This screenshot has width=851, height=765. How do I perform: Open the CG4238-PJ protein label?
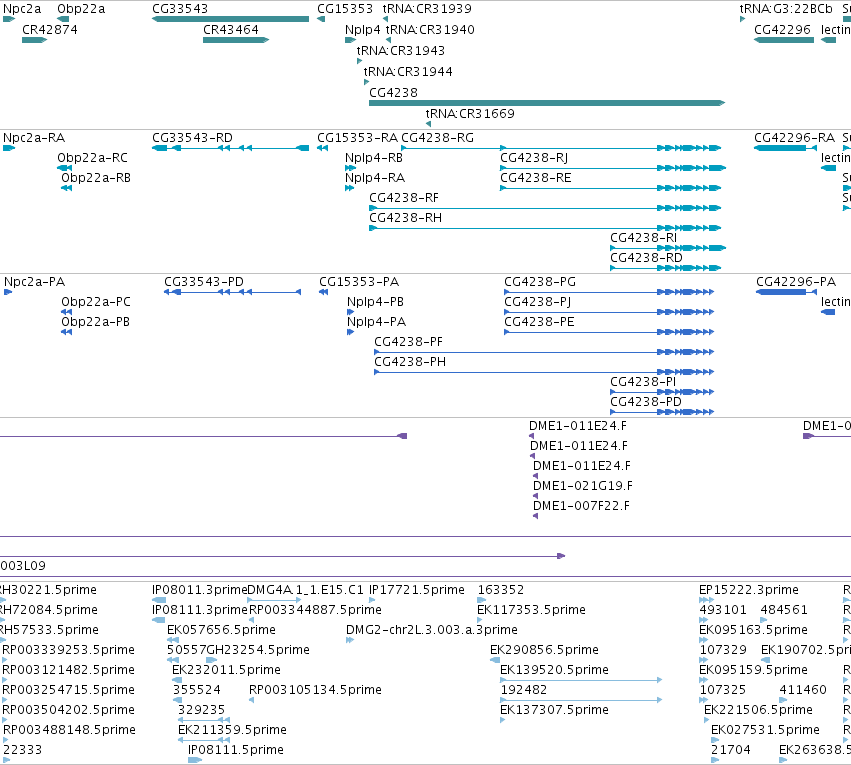tap(538, 302)
